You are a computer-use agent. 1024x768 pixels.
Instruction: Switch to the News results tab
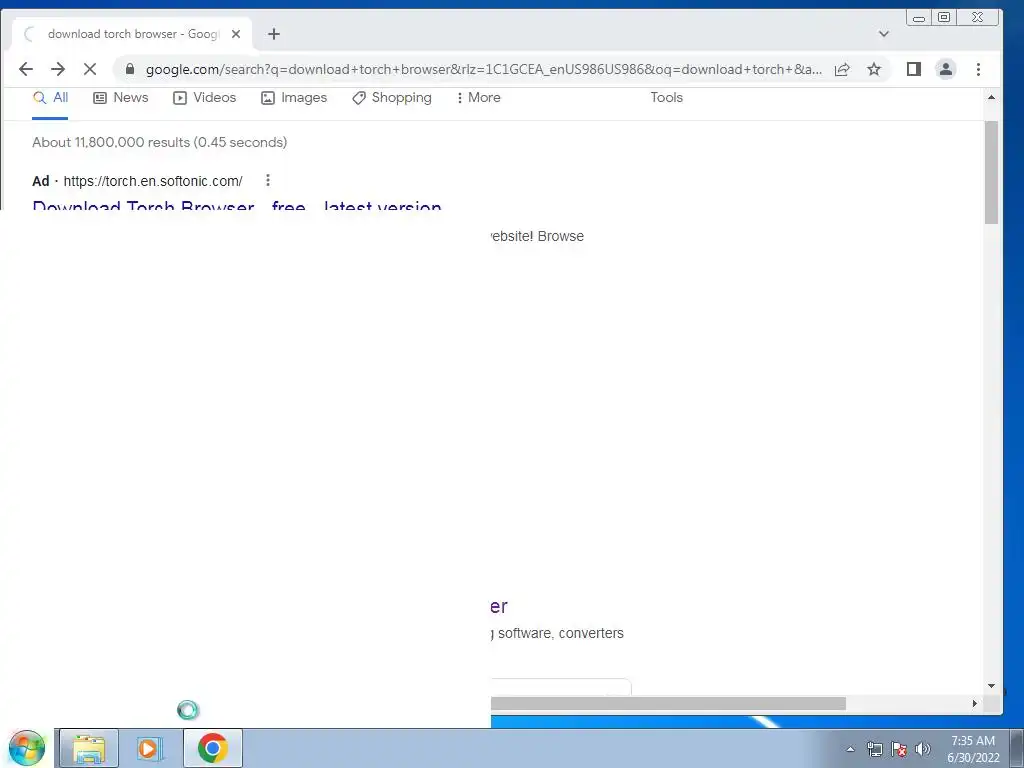point(121,98)
